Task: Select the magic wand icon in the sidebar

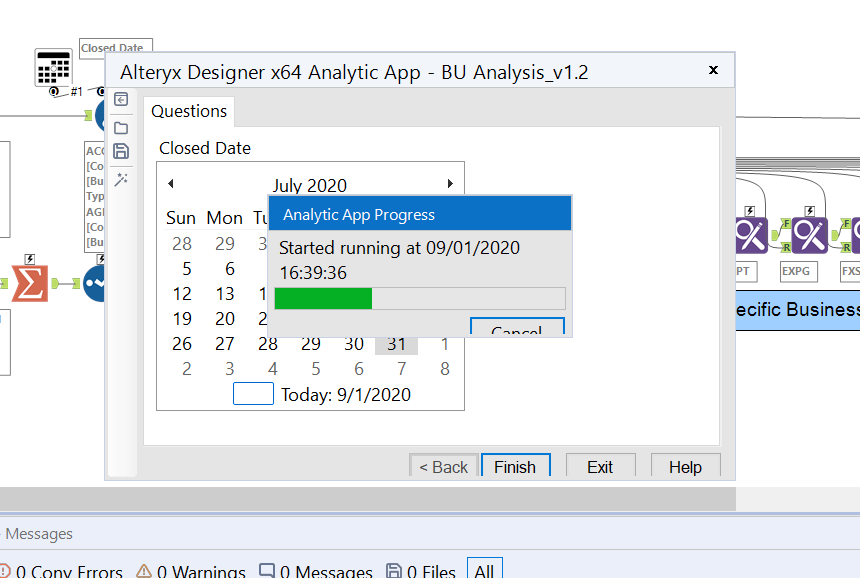Action: [121, 179]
